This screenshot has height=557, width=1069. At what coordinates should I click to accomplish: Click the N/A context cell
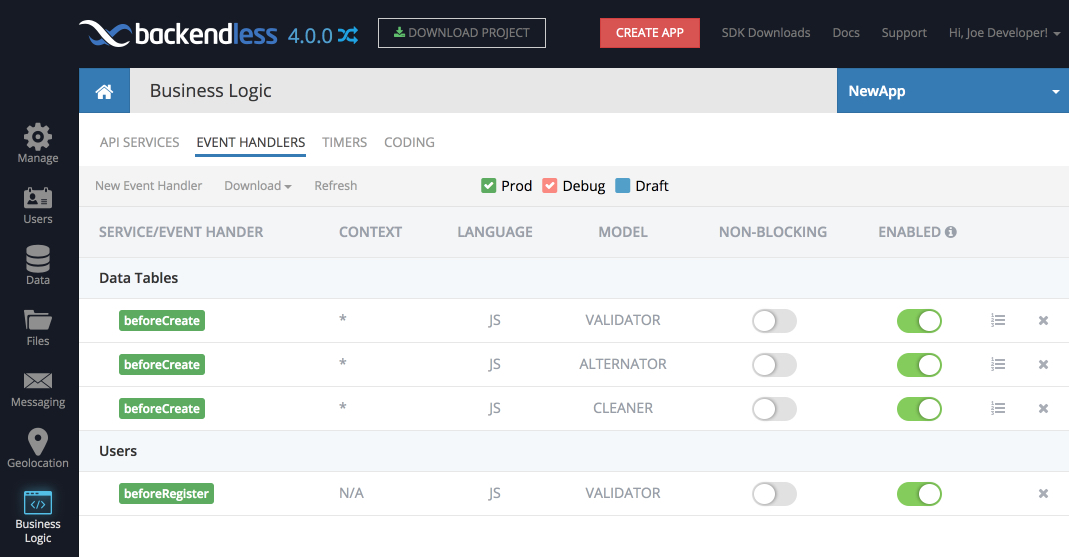(351, 493)
